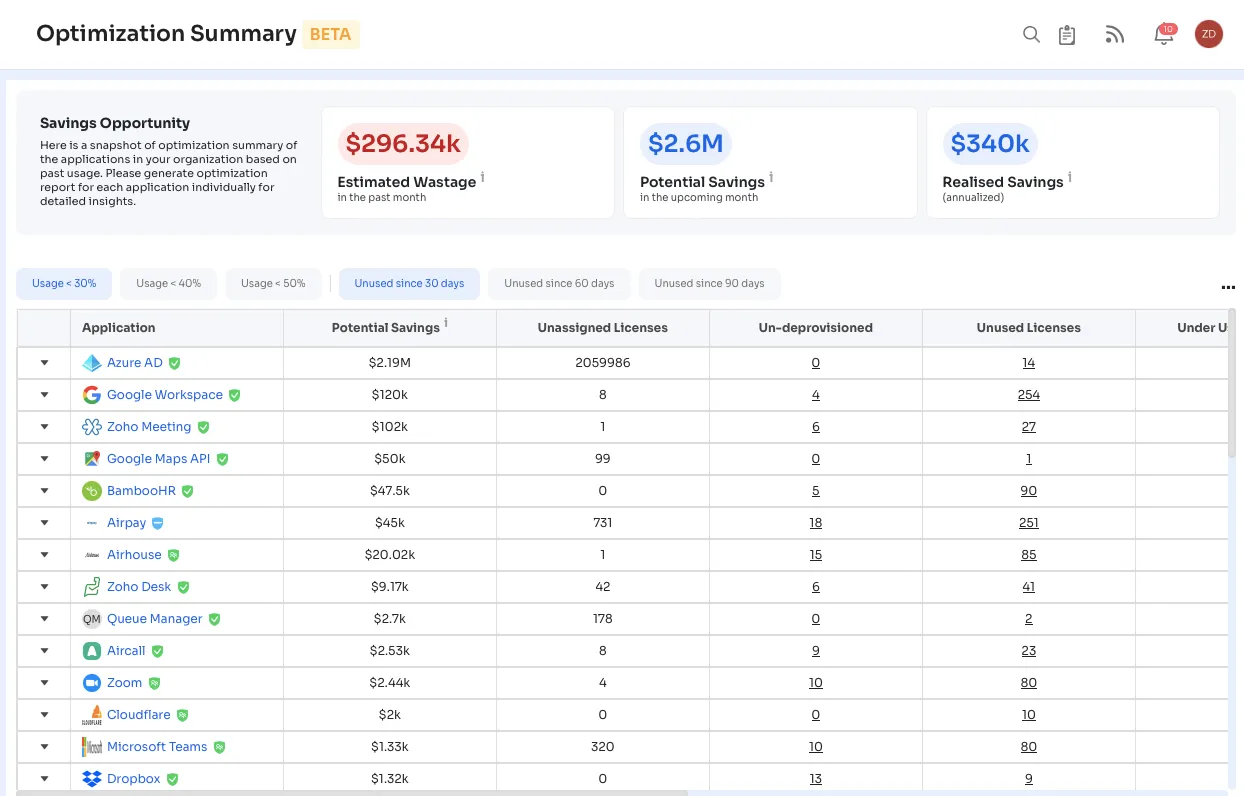1244x796 pixels.
Task: Open Google Workspace unused licenses 254
Action: pyautogui.click(x=1029, y=395)
